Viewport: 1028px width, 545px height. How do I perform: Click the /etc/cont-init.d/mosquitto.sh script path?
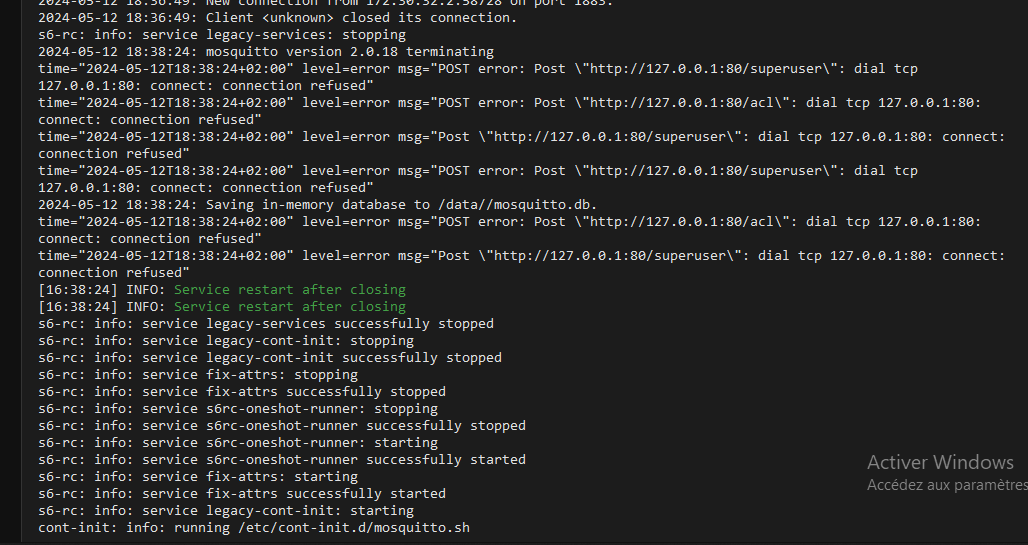click(353, 527)
